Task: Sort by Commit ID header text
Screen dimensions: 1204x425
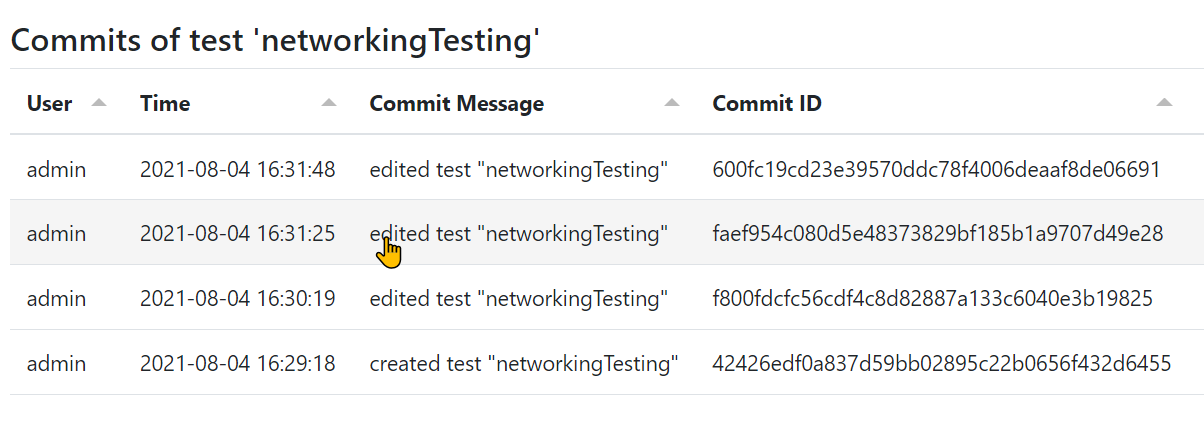Action: click(767, 103)
